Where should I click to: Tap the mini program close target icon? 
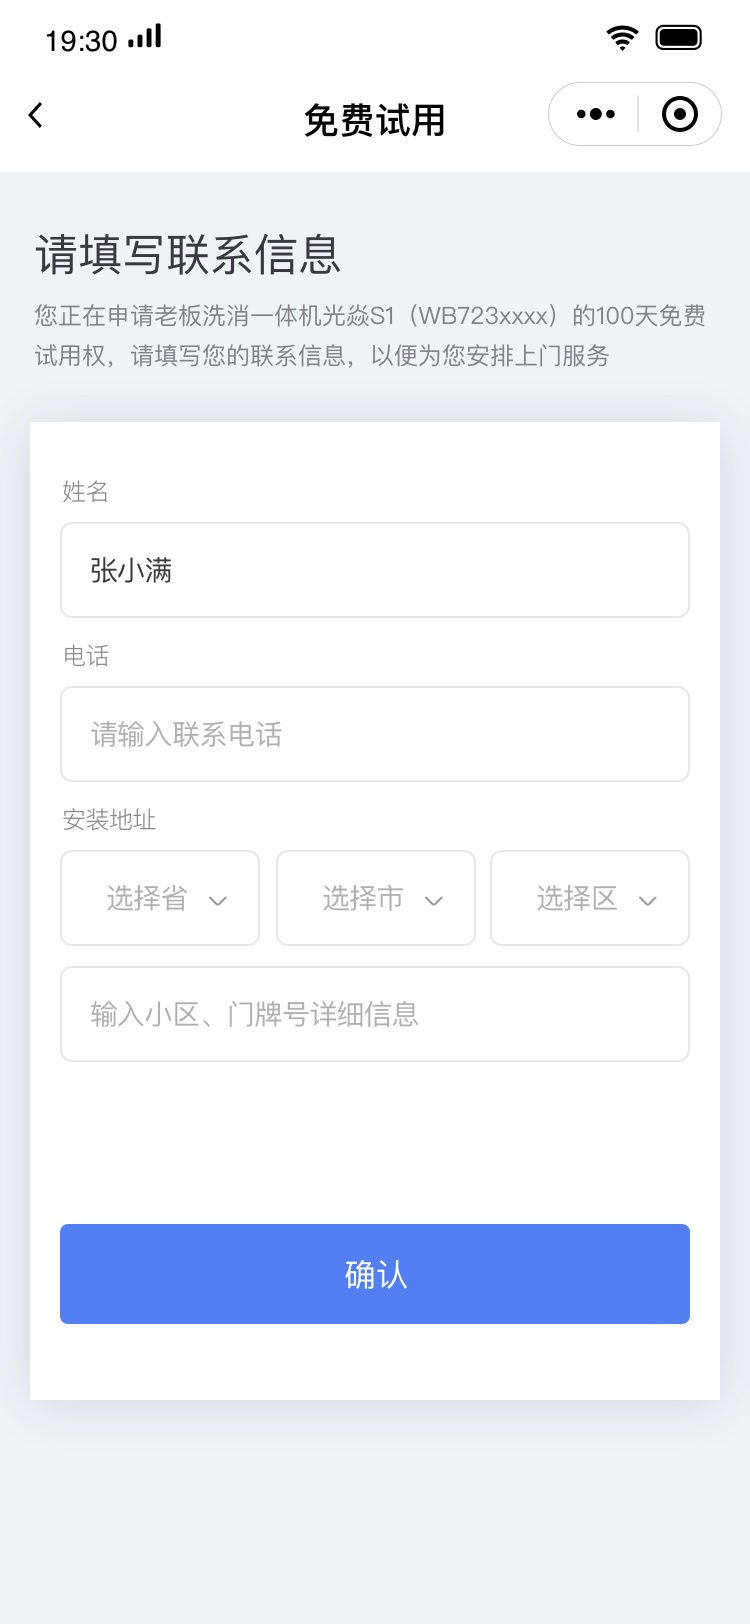[x=680, y=114]
